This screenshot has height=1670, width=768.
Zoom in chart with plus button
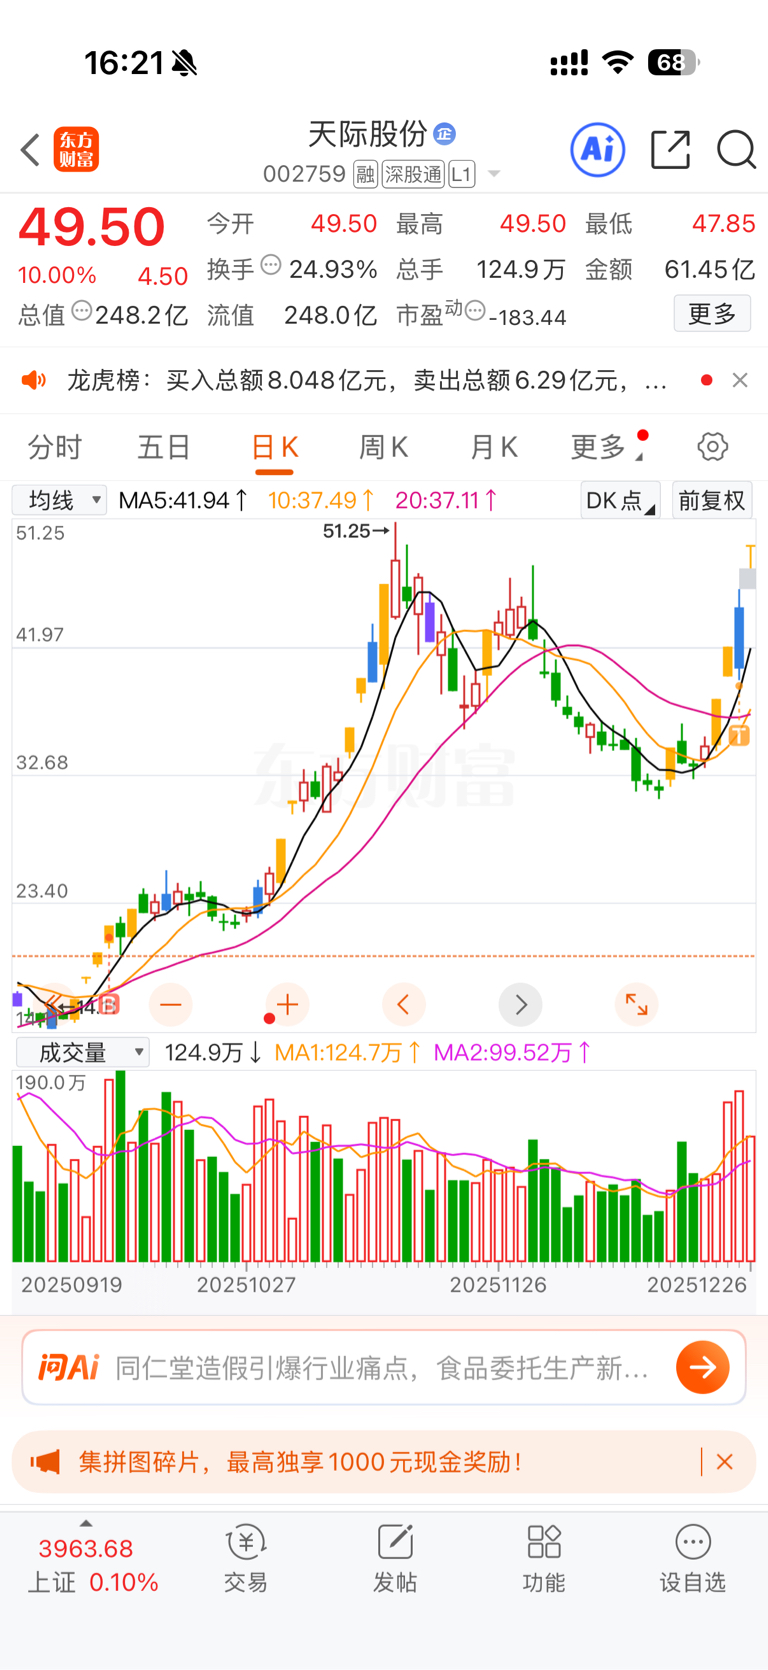(288, 1004)
